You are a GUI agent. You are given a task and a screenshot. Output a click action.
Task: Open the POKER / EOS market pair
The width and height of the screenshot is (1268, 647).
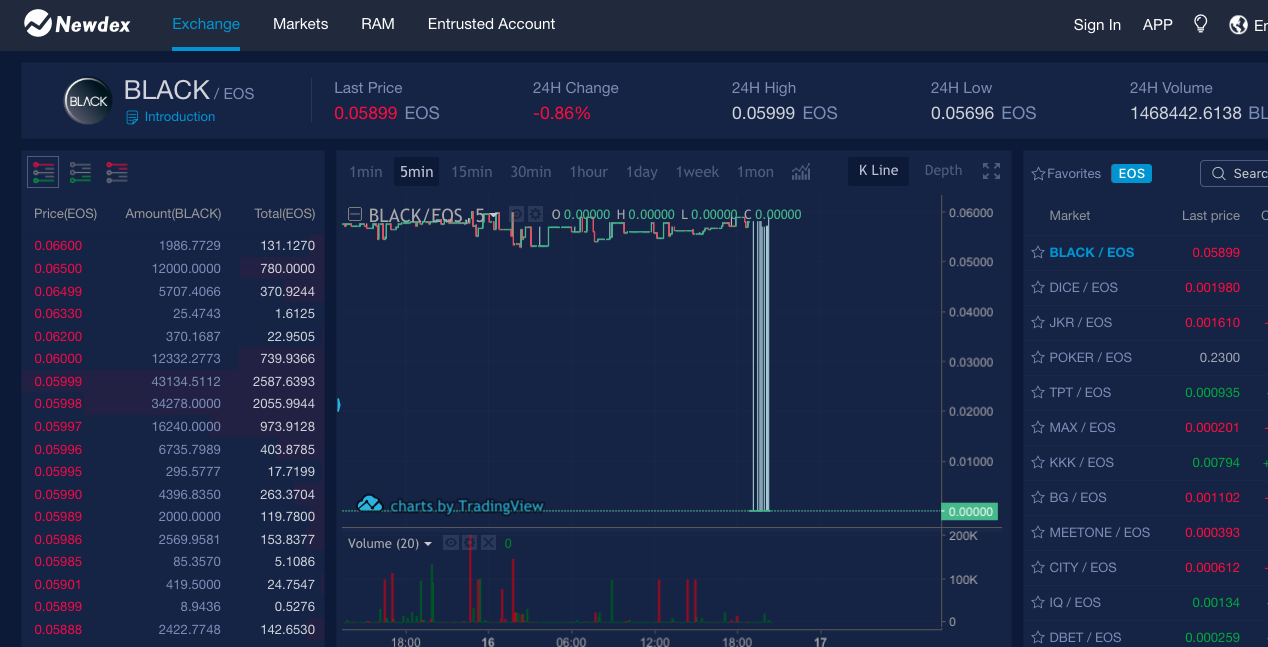1090,357
